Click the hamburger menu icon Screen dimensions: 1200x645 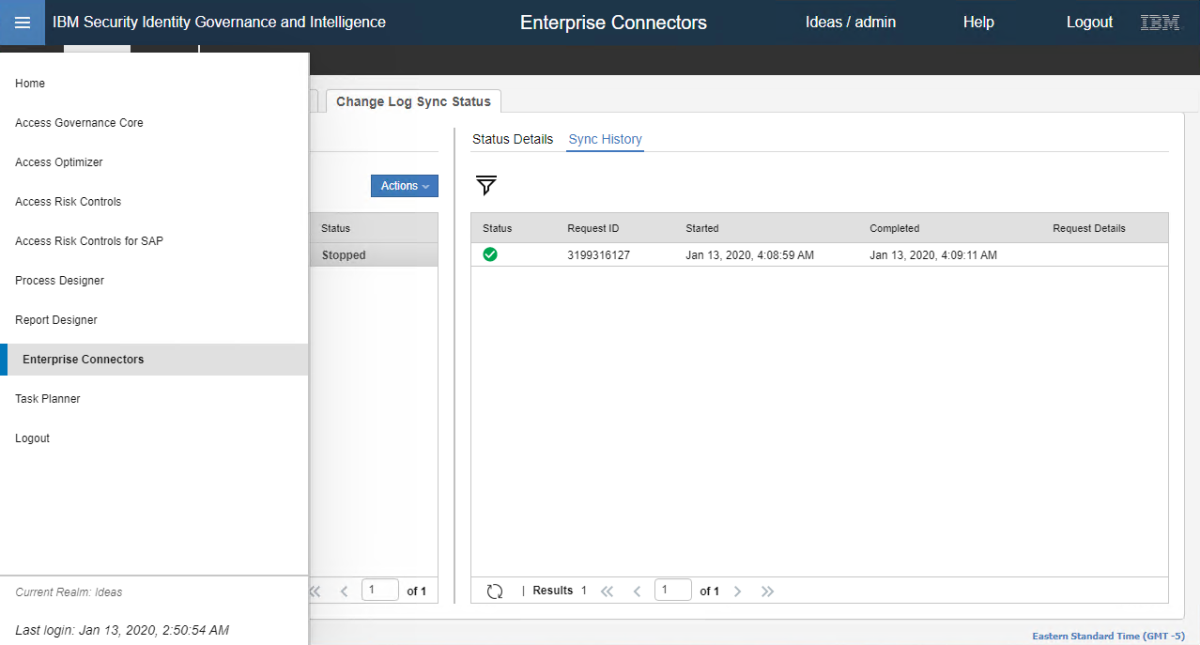coord(22,22)
